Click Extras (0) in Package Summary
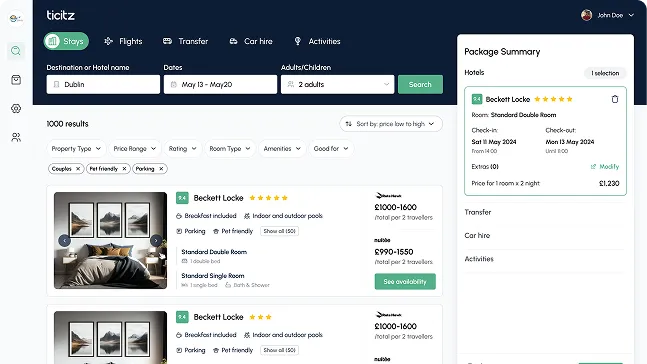 pos(485,167)
